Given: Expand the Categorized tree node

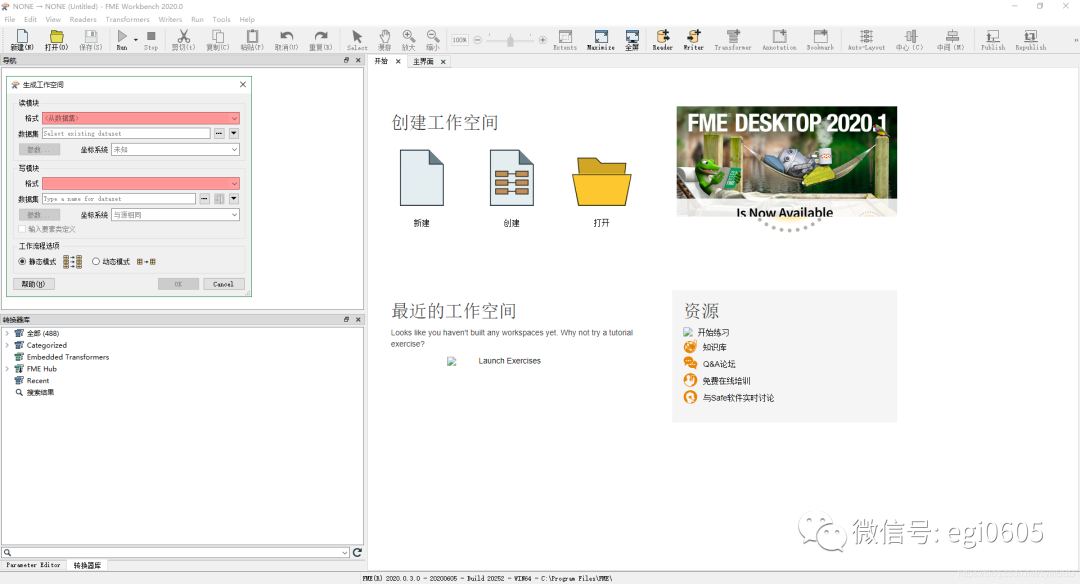Looking at the screenshot, I should (7, 345).
